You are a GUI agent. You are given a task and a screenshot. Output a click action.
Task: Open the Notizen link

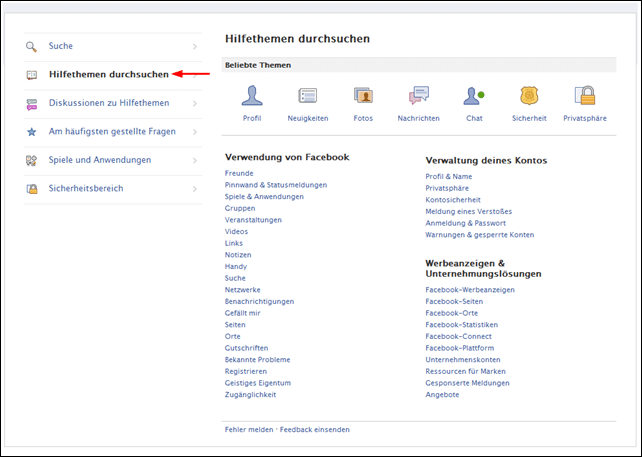238,255
